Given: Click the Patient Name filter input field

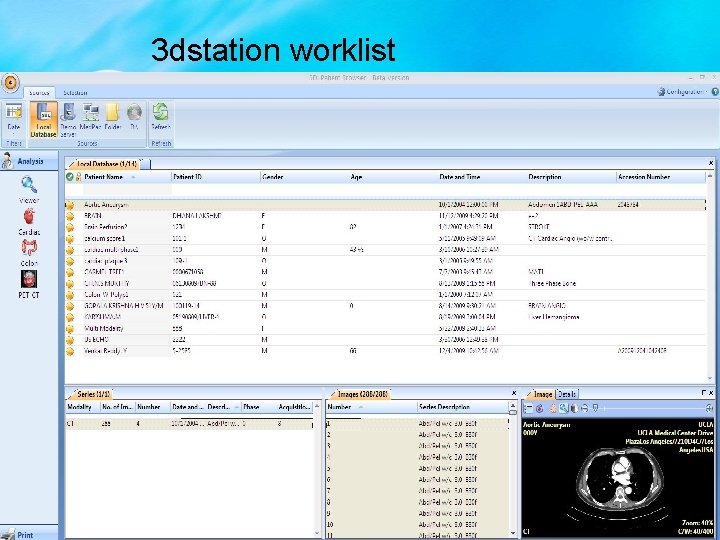Looking at the screenshot, I should click(127, 189).
